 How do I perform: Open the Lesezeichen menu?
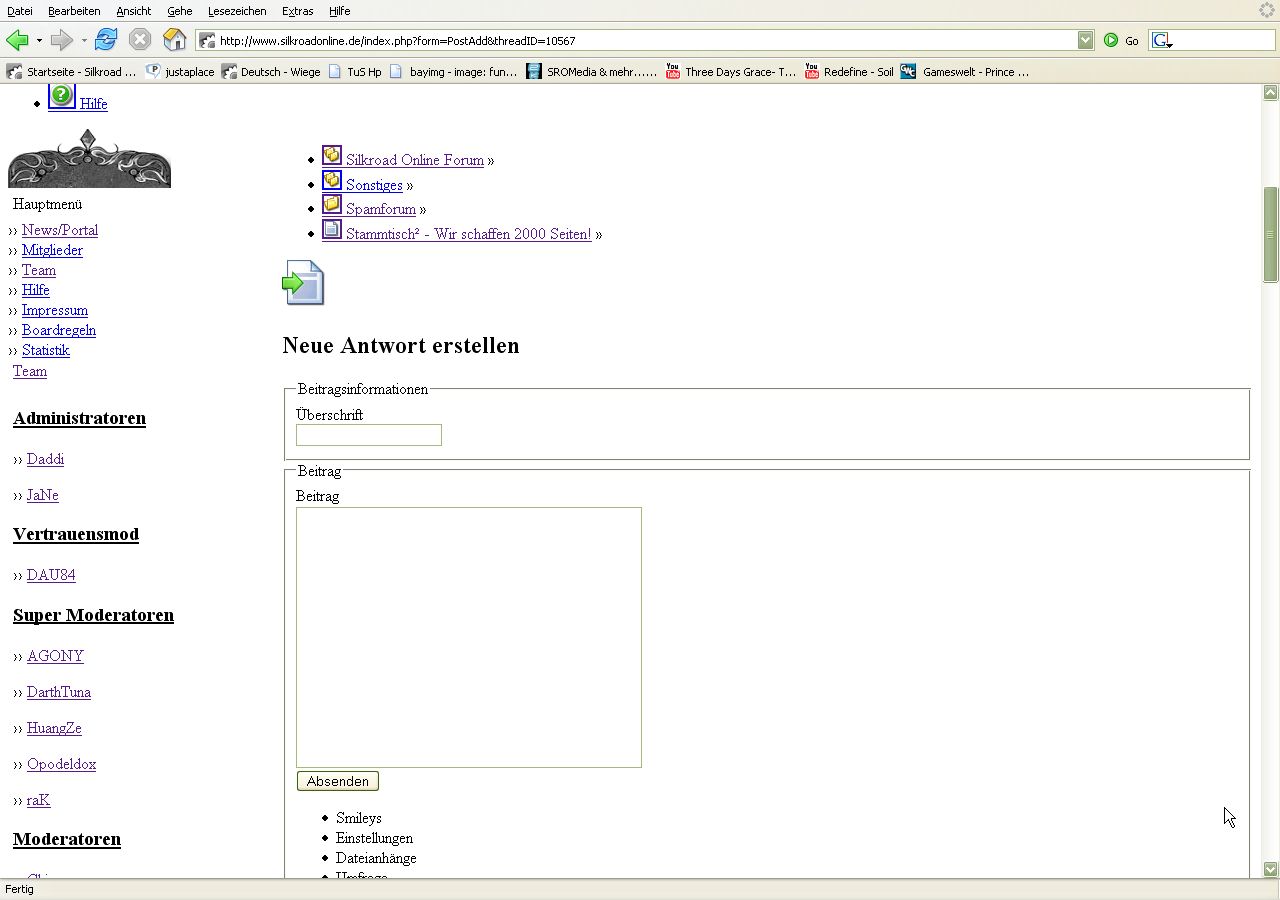[237, 11]
